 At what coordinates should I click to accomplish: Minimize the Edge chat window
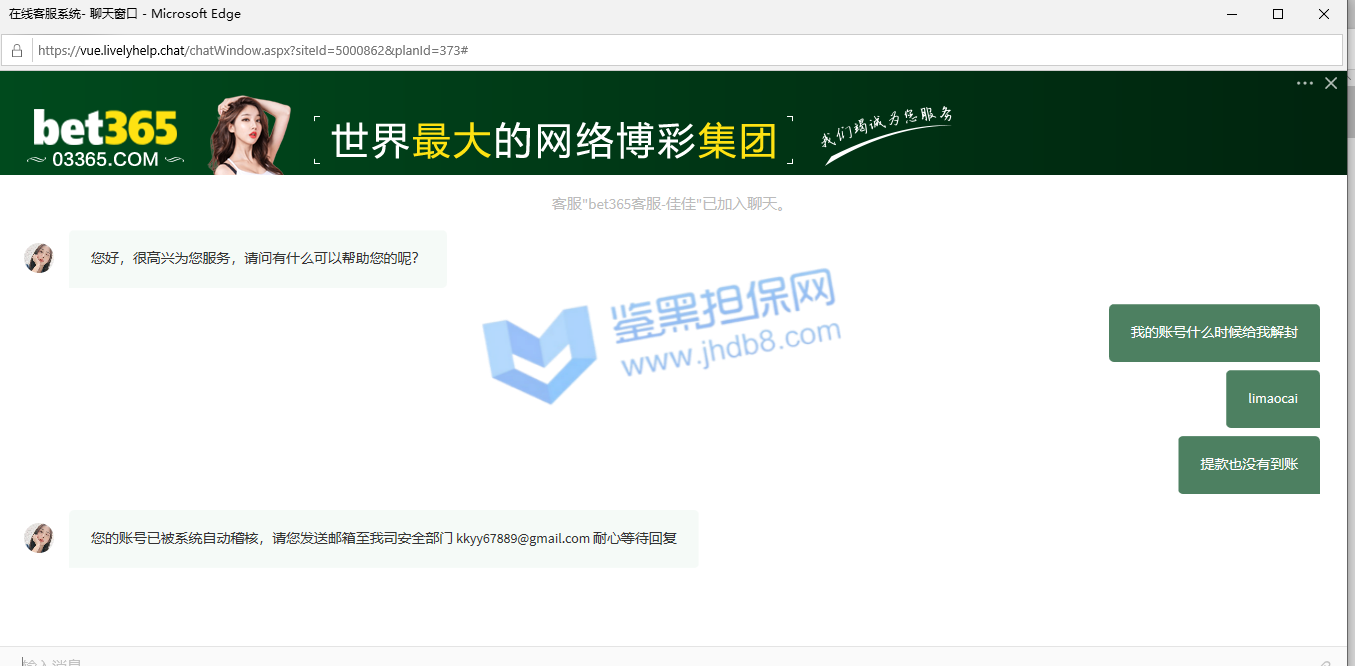(1231, 14)
